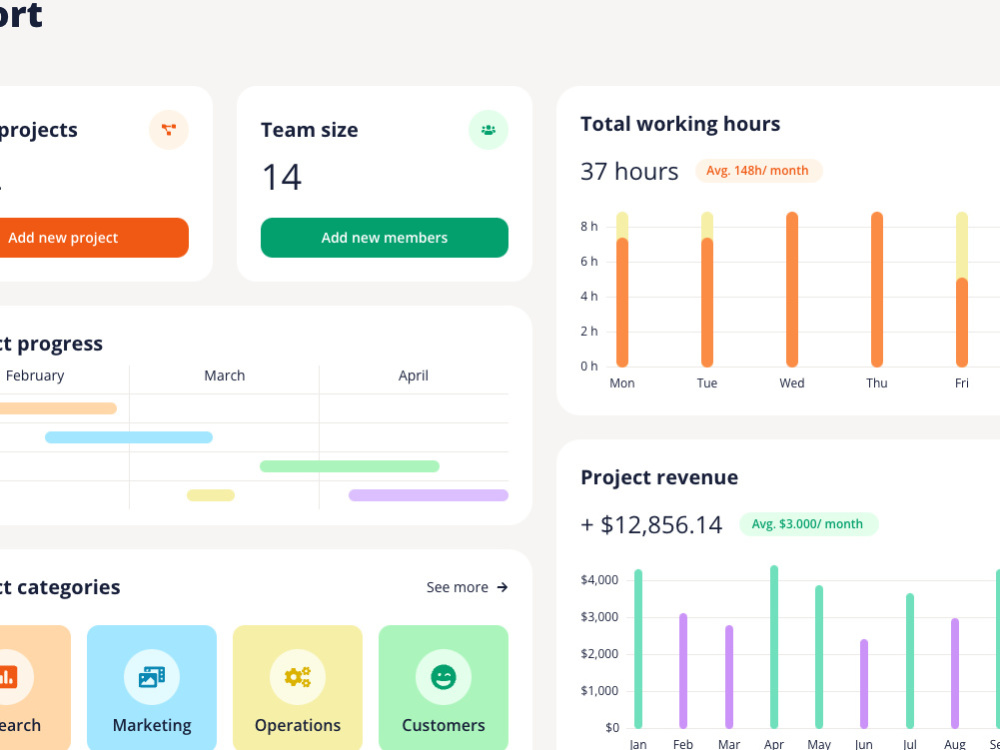The height and width of the screenshot is (750, 1000).
Task: Click the blue February-March progress bar
Action: coord(129,438)
